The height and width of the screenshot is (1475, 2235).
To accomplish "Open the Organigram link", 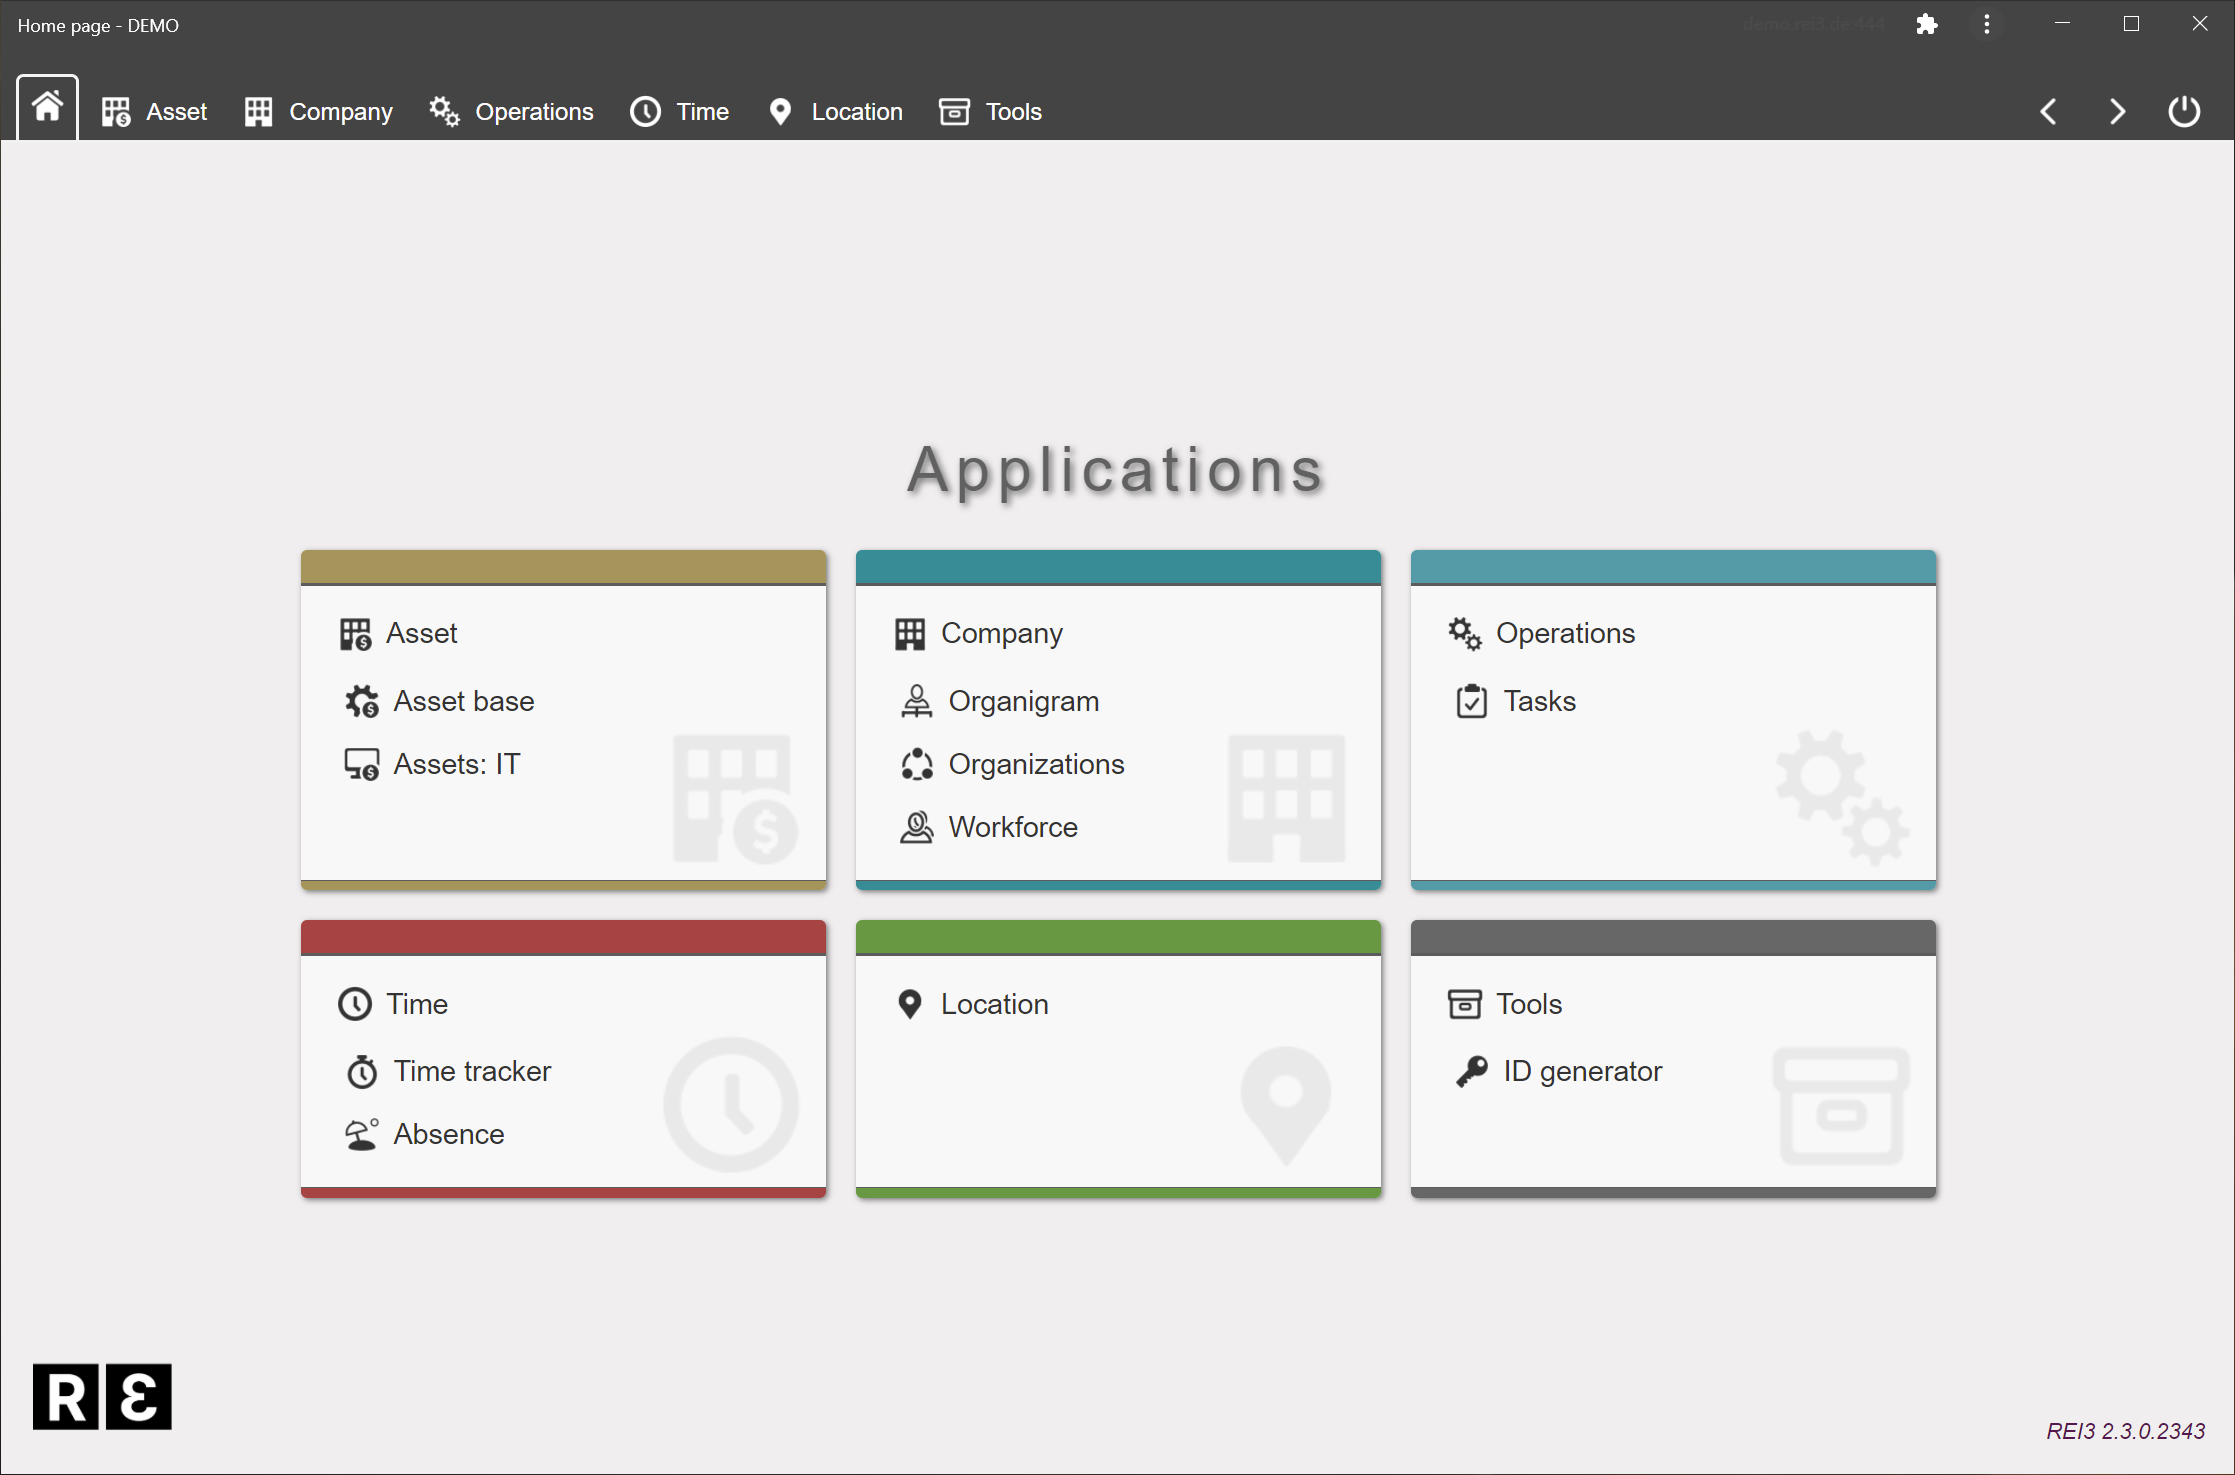I will [1023, 702].
